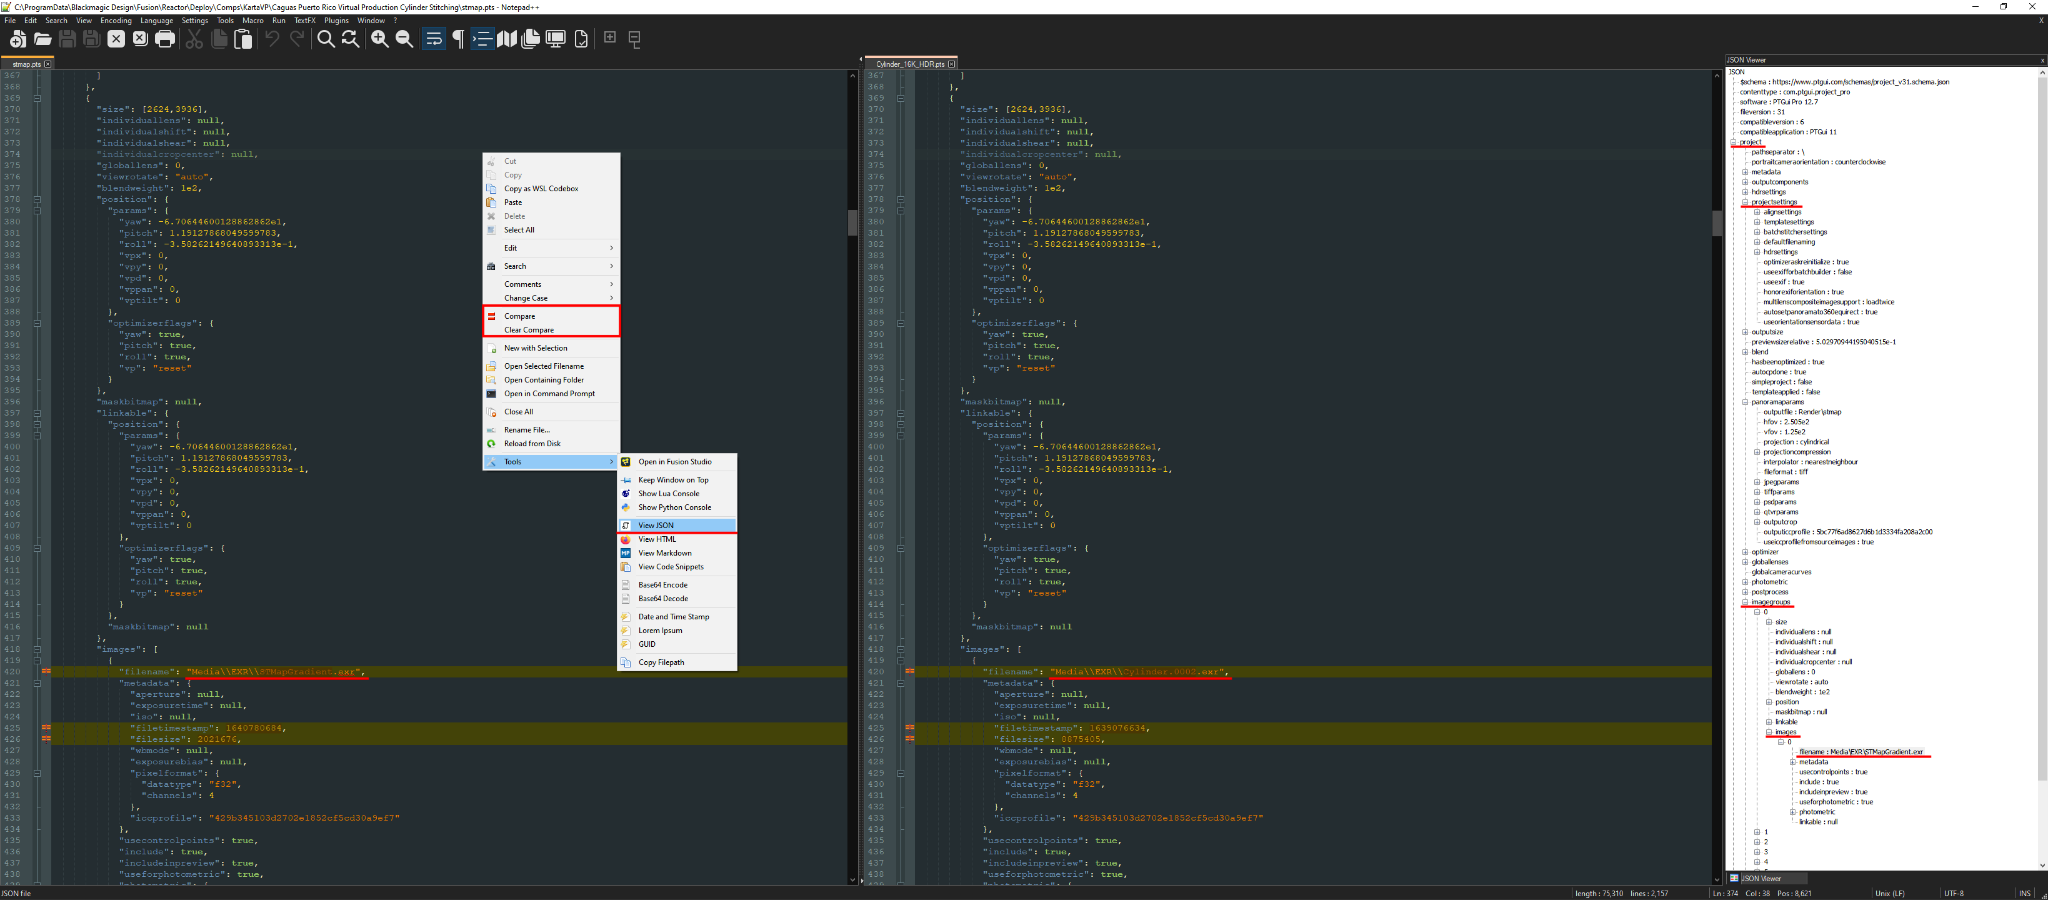Viewport: 2048px width, 900px height.
Task: Choose View Markdown from the Tools submenu
Action: pos(677,553)
